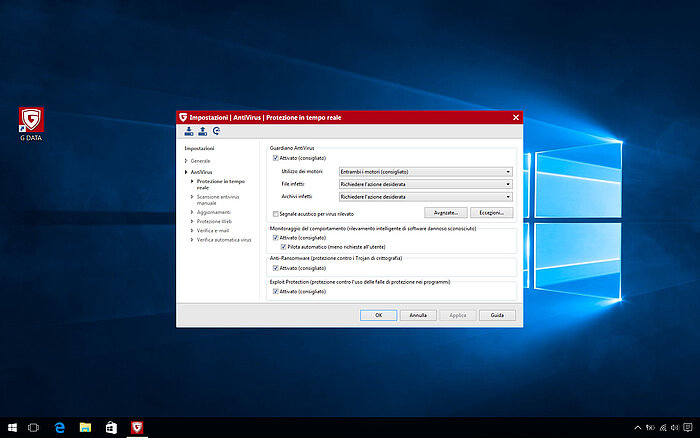Open the File infetti dropdown

point(425,184)
